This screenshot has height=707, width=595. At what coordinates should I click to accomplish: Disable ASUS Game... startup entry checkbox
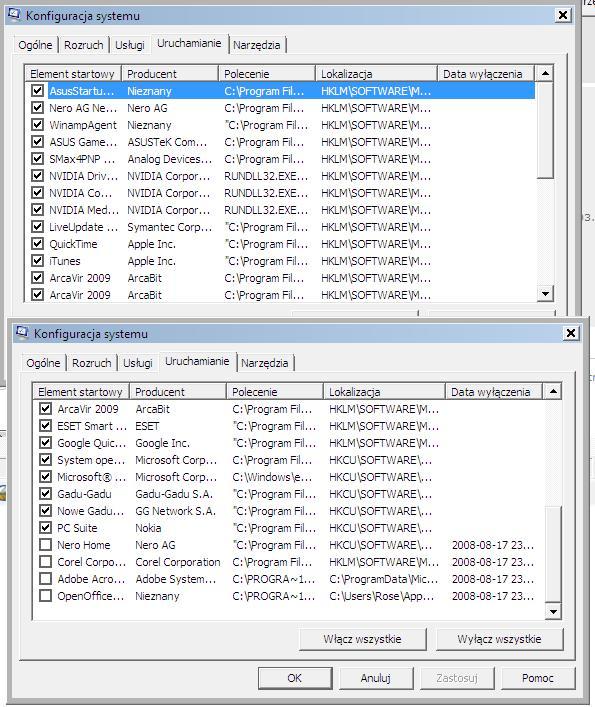coord(37,142)
